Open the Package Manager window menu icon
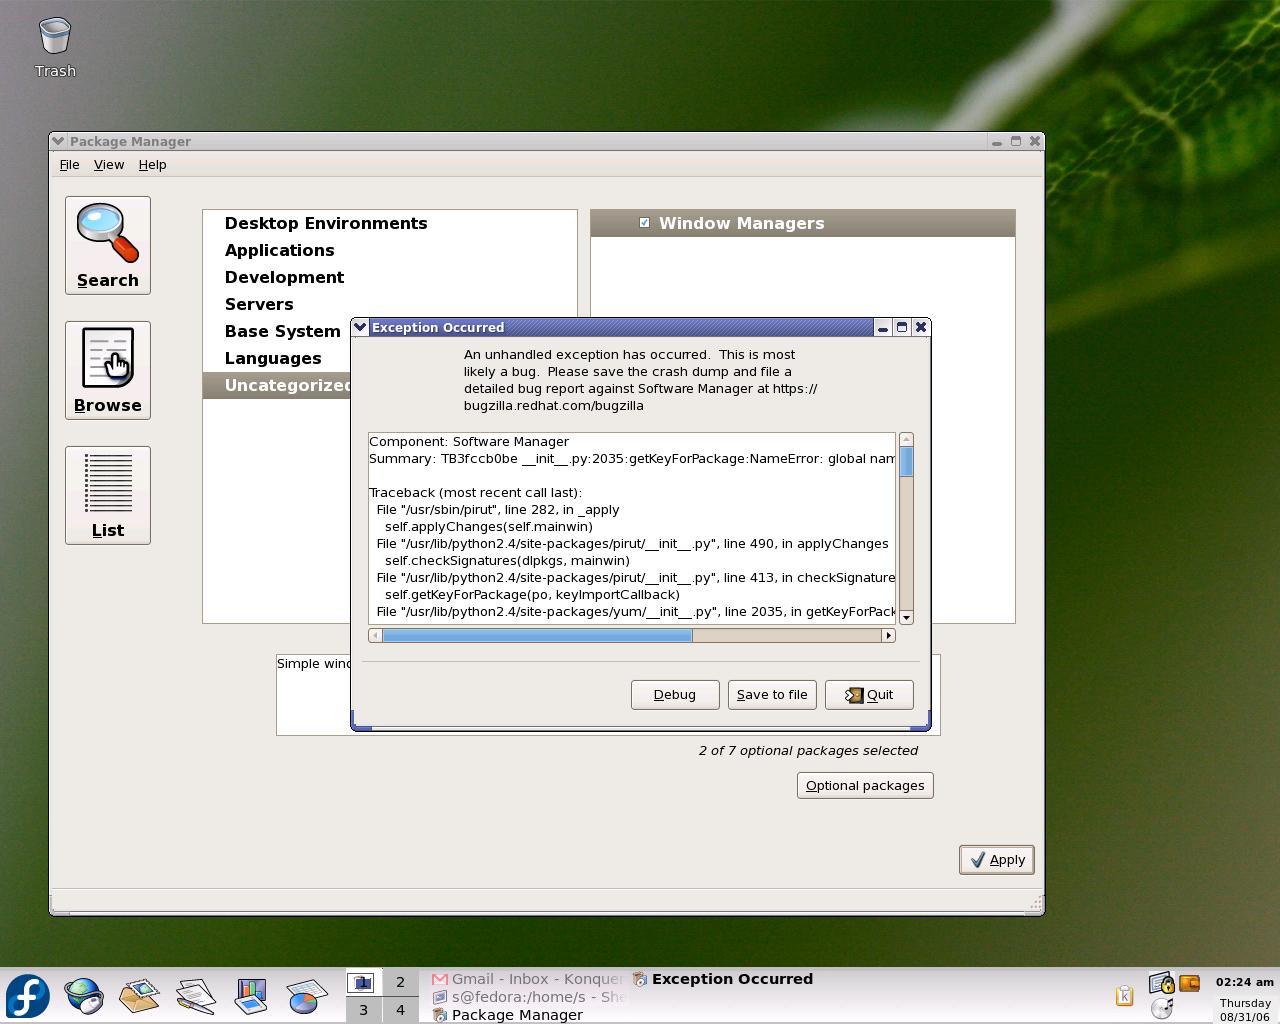Image resolution: width=1280 pixels, height=1024 pixels. 59,141
